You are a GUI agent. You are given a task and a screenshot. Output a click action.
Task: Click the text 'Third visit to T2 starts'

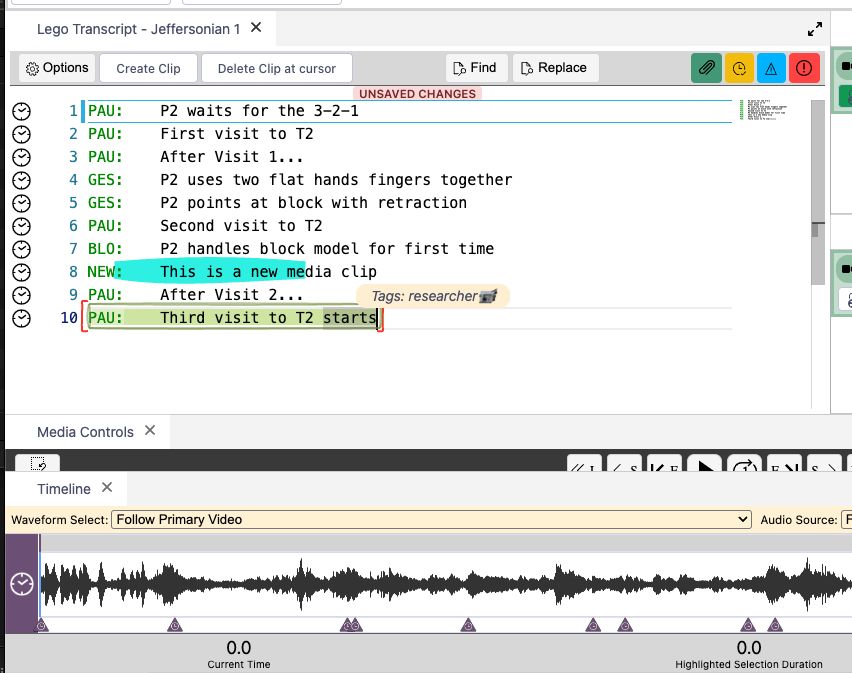pos(268,318)
